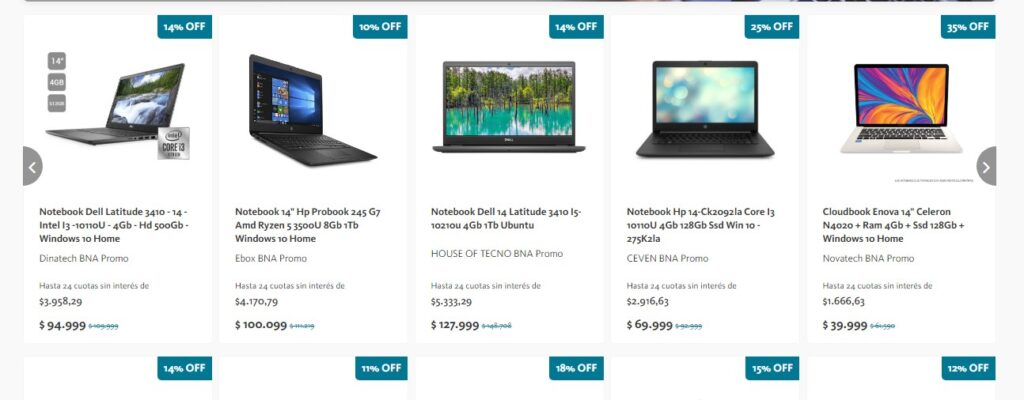
Task: Open the Cloudbook Enova laptop image
Action: point(901,108)
